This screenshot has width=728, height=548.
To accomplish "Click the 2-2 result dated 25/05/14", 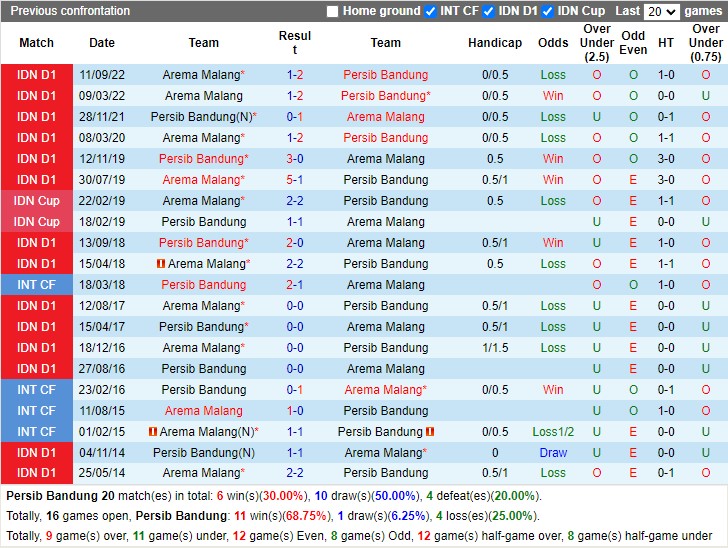I will tap(295, 473).
